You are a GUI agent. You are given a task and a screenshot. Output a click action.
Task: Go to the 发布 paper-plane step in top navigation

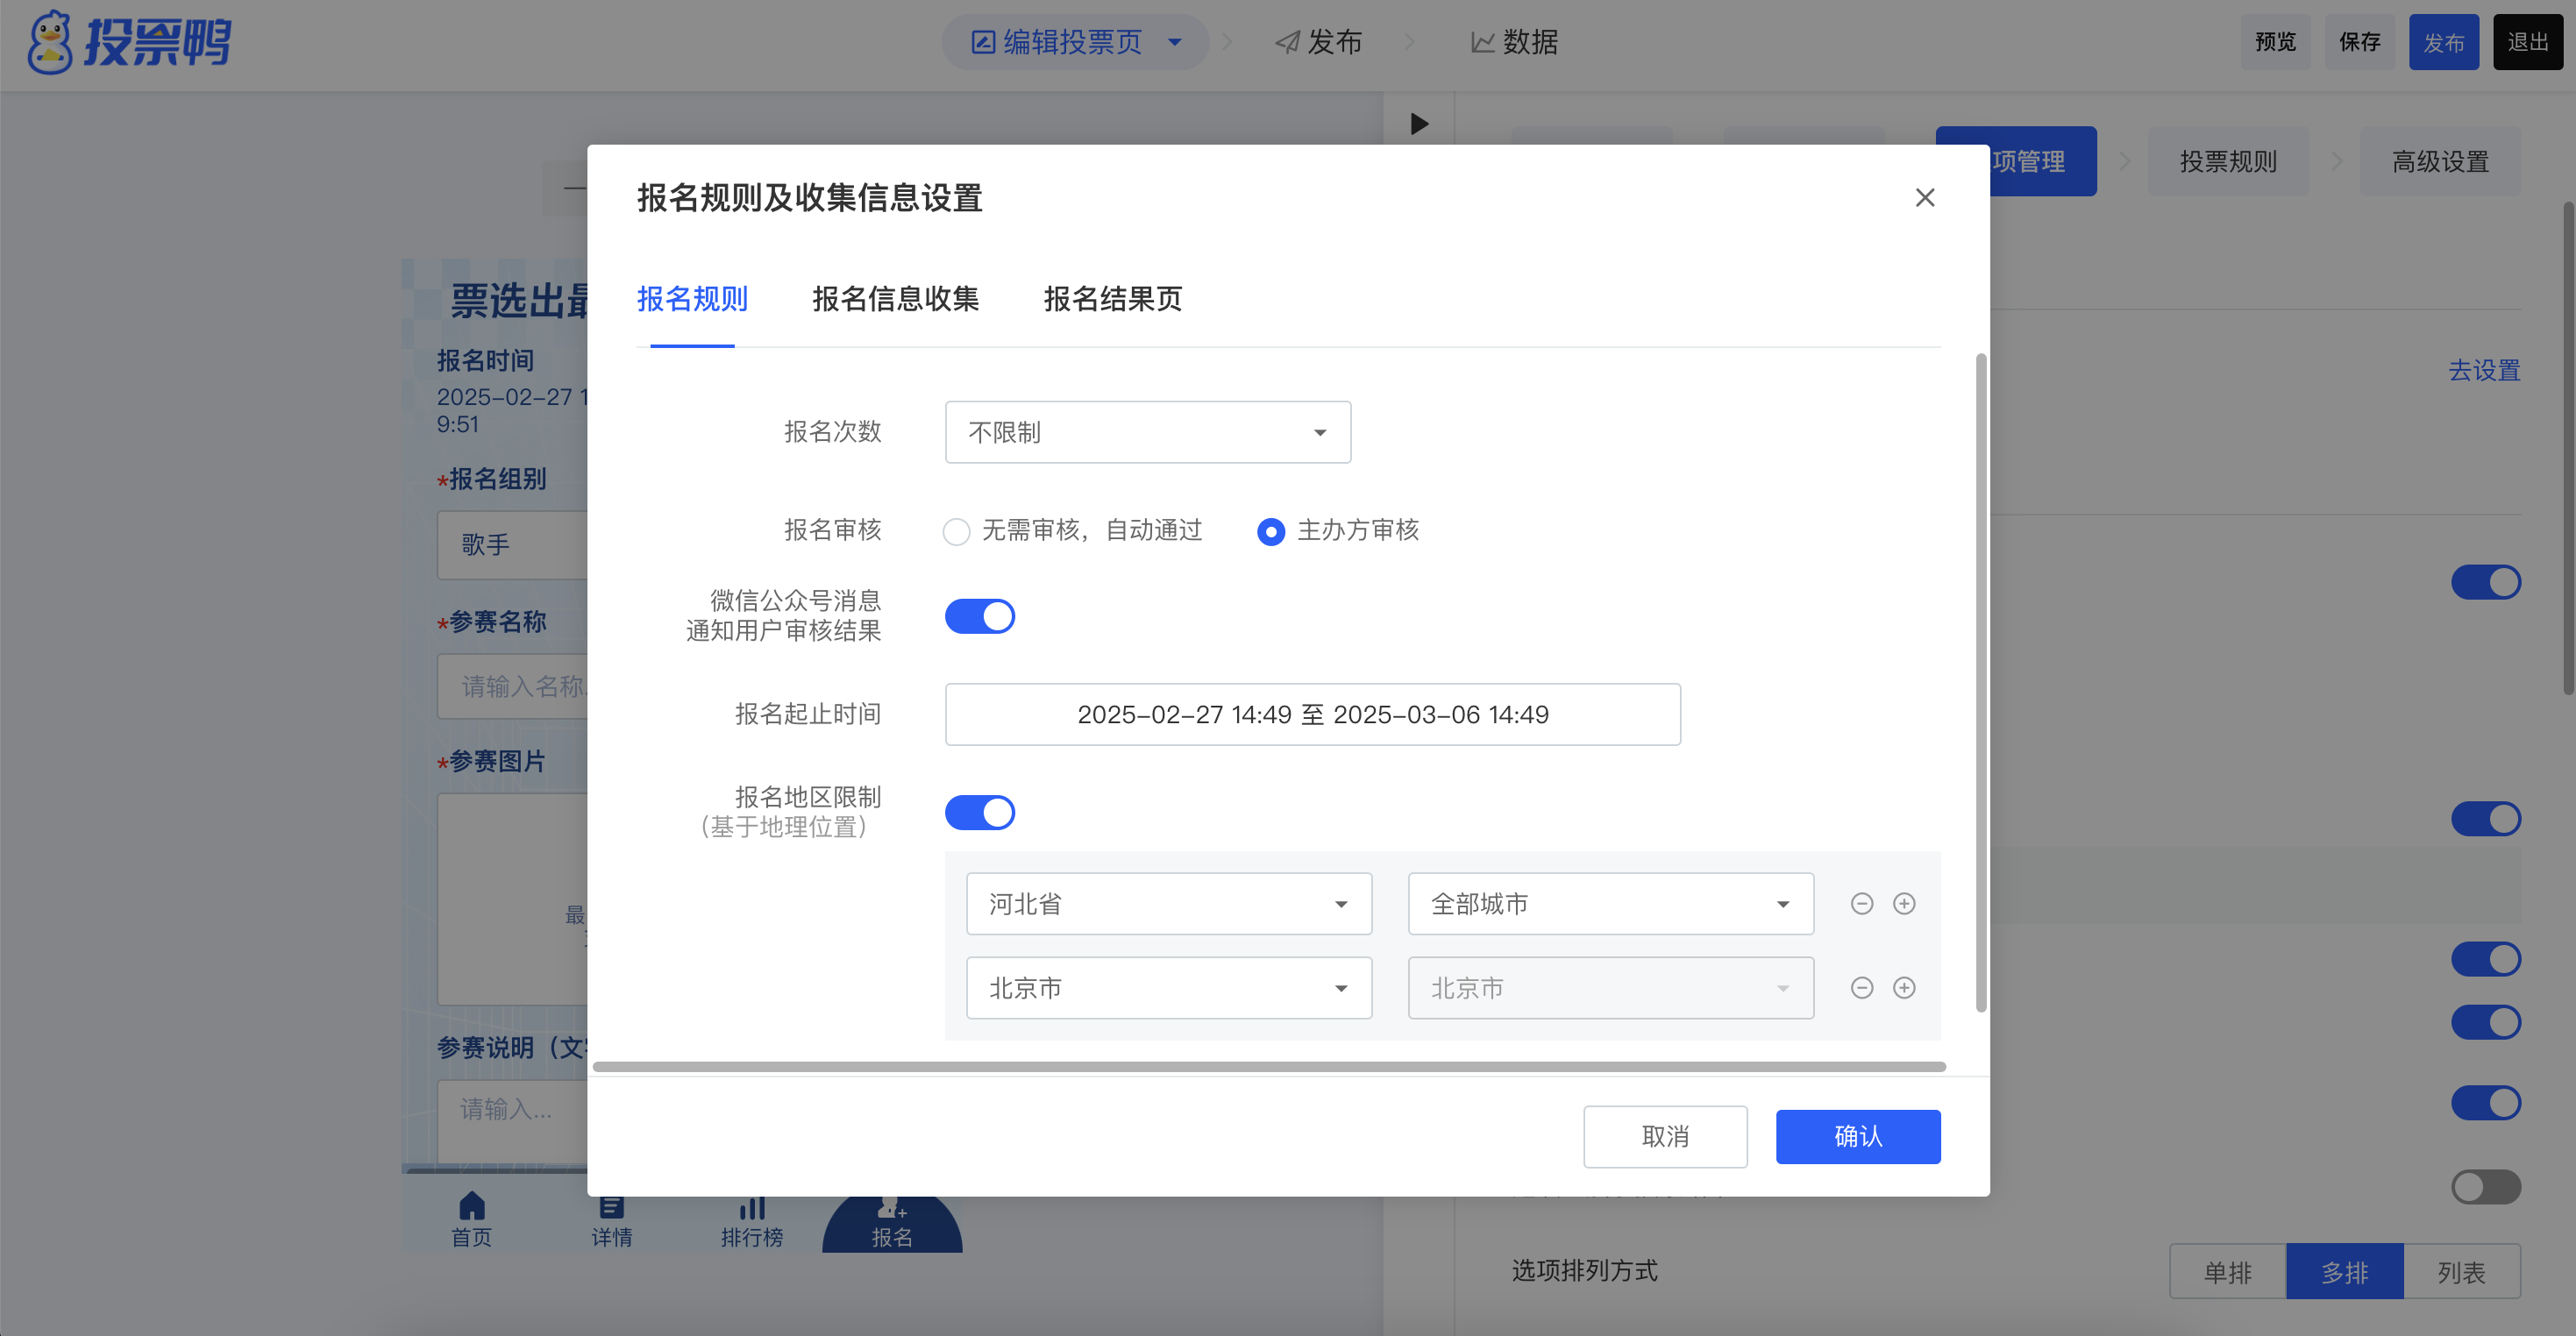click(x=1318, y=42)
